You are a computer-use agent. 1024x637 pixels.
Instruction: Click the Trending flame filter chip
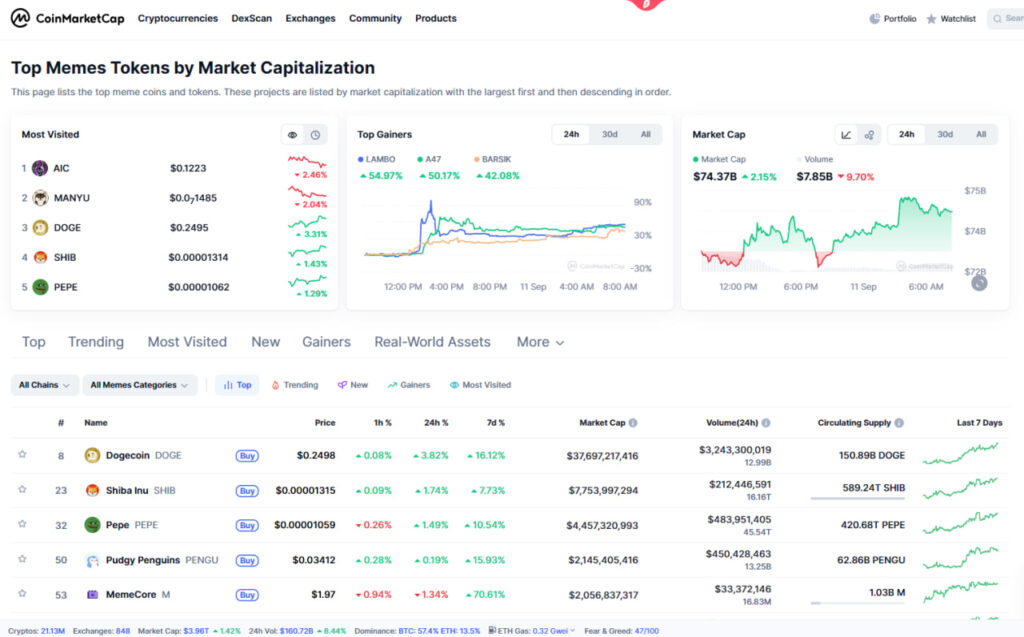(295, 385)
